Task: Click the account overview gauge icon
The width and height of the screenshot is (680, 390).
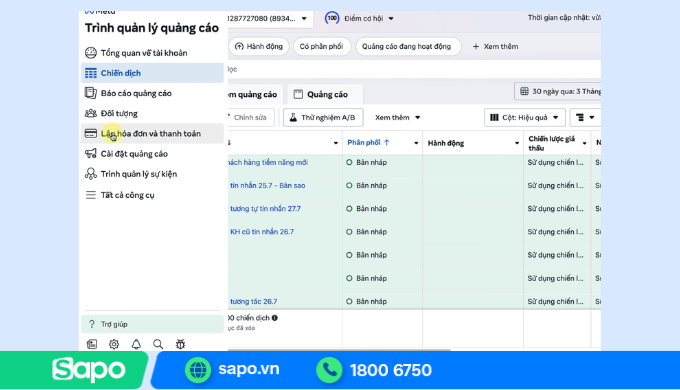Action: [91, 53]
